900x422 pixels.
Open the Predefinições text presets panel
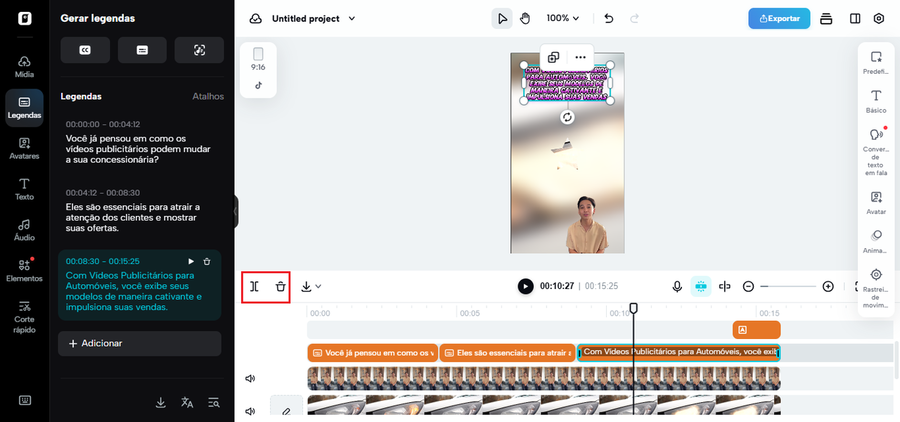pos(876,62)
